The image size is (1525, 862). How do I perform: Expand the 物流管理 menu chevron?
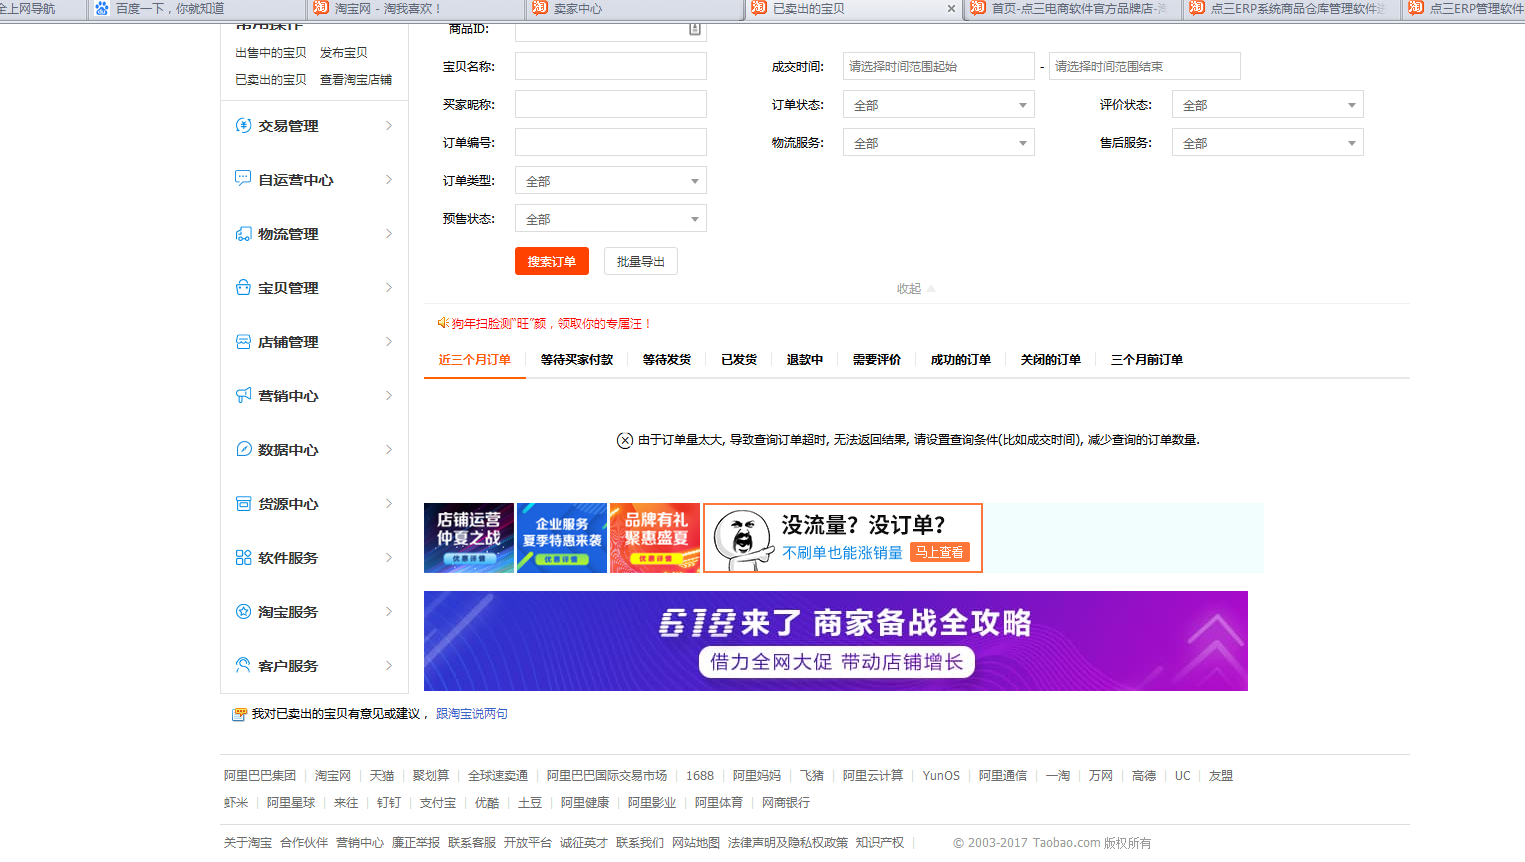389,233
